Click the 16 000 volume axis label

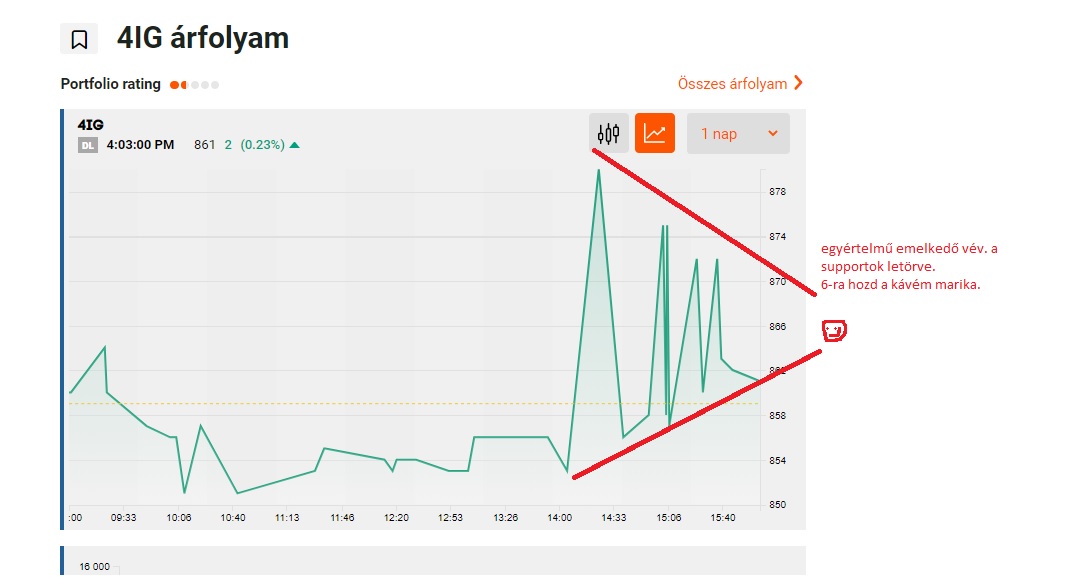(94, 567)
